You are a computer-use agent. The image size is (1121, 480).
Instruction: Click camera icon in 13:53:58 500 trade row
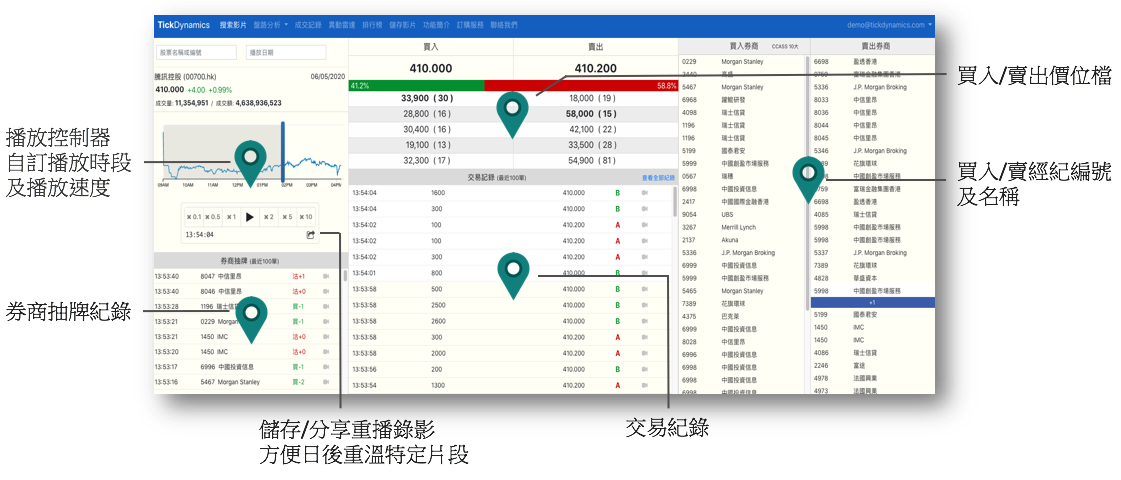pyautogui.click(x=646, y=289)
